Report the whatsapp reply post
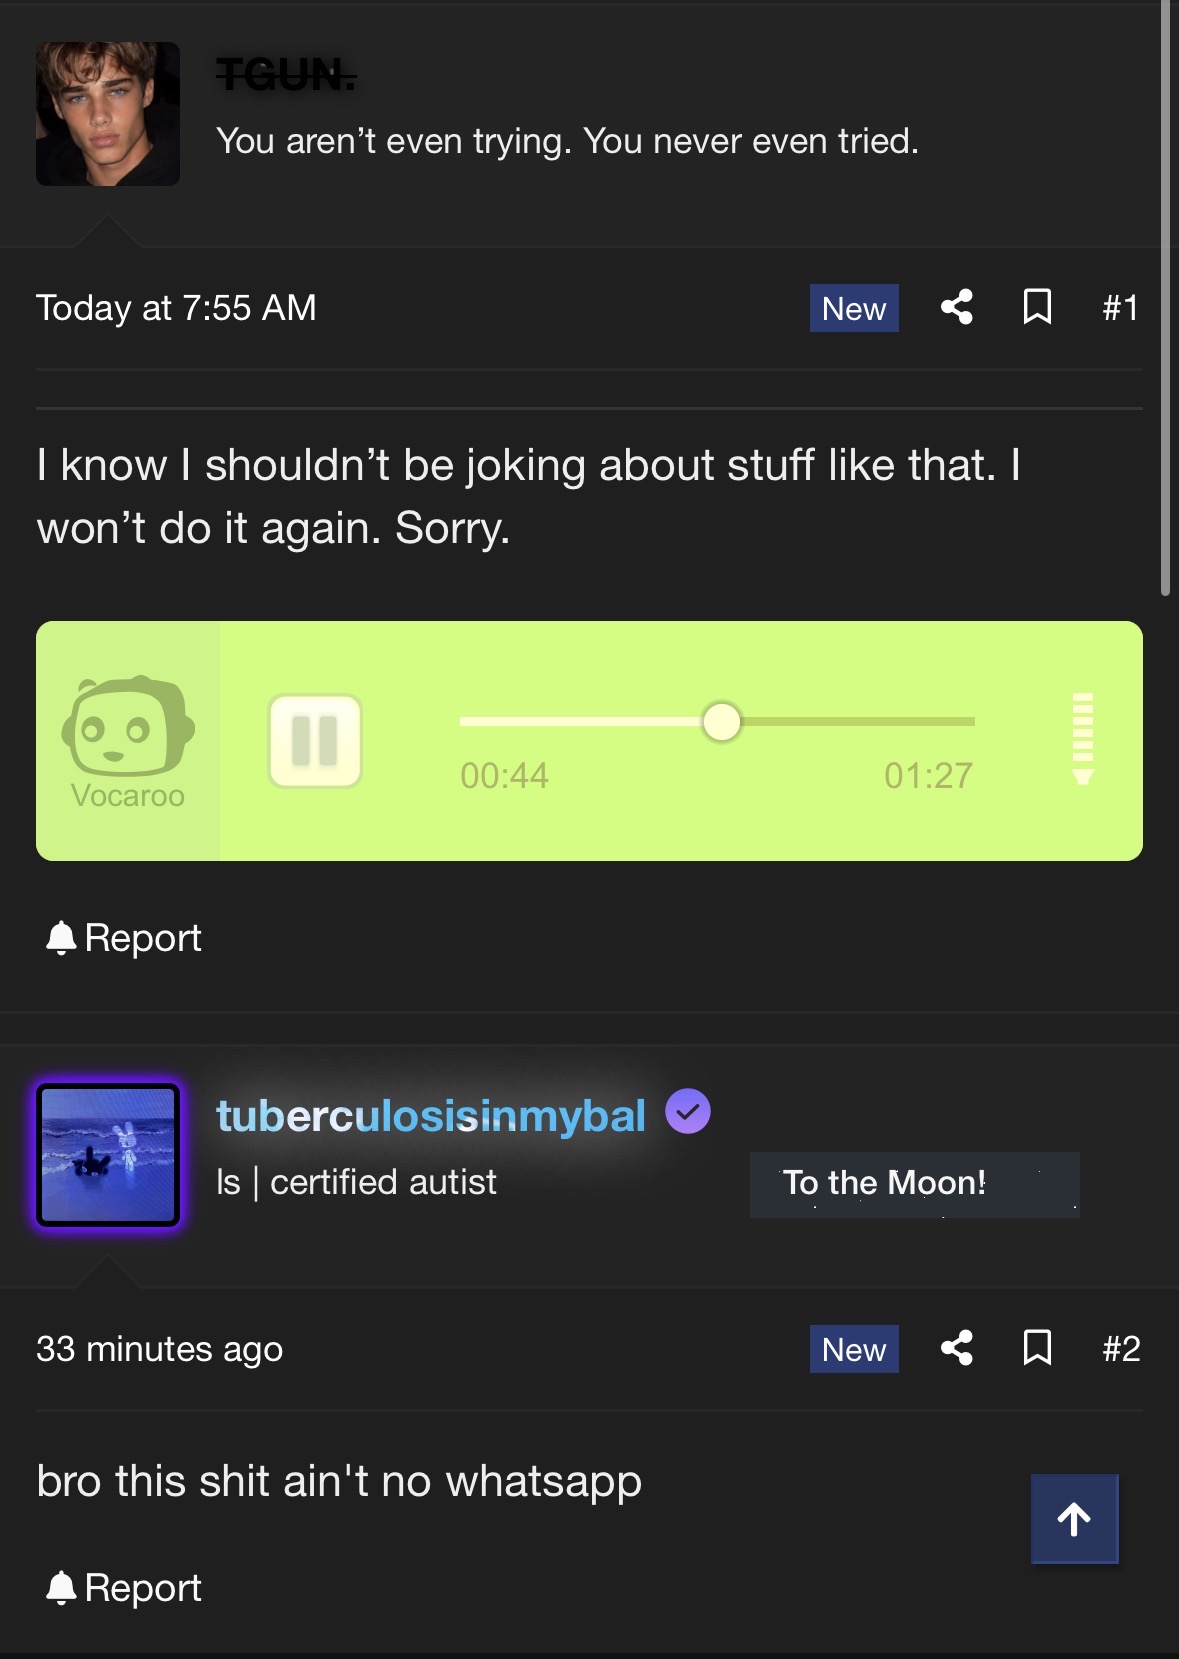1179x1659 pixels. (x=124, y=1588)
